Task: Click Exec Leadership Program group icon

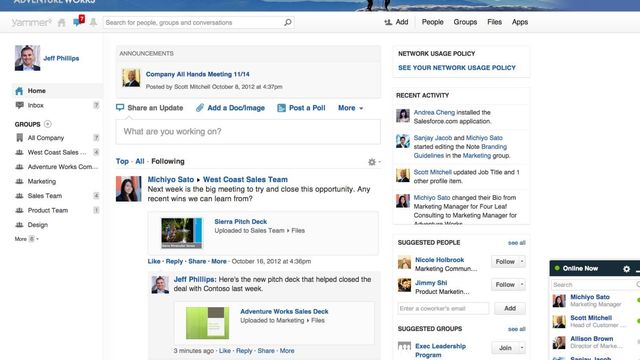Action: (404, 346)
